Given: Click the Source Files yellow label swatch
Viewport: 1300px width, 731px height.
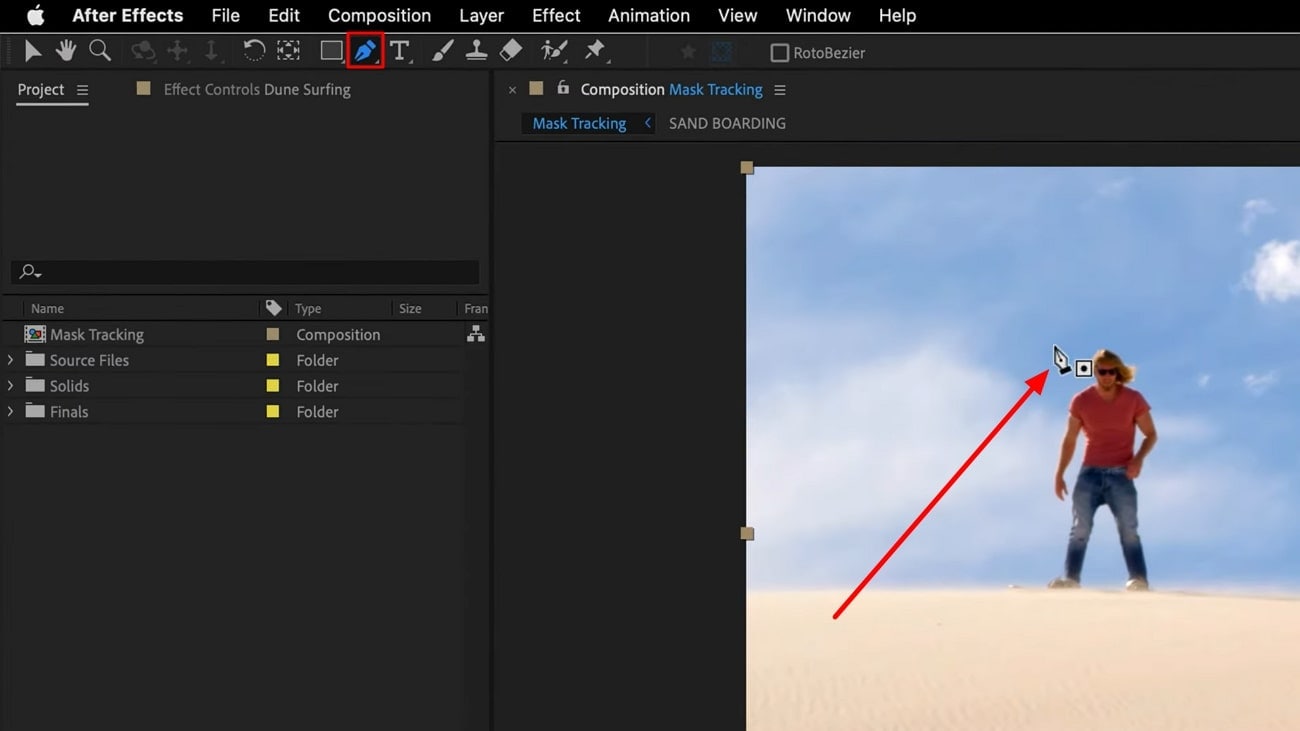Looking at the screenshot, I should point(272,360).
